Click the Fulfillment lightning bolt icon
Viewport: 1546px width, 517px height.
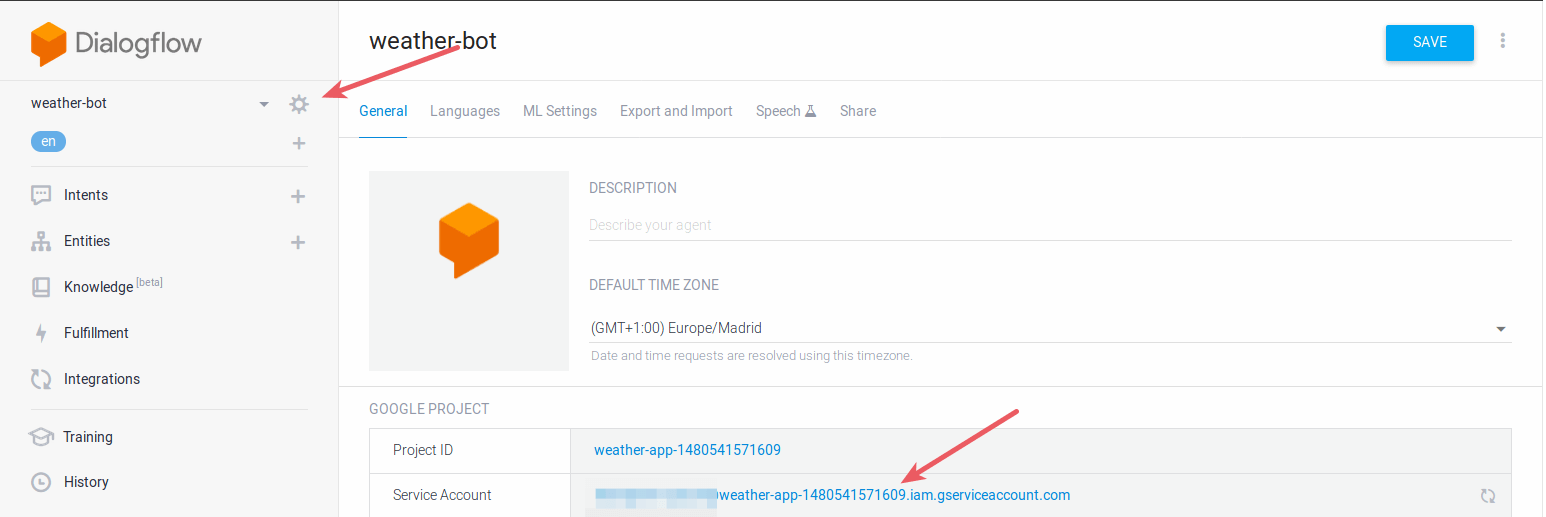click(x=41, y=333)
